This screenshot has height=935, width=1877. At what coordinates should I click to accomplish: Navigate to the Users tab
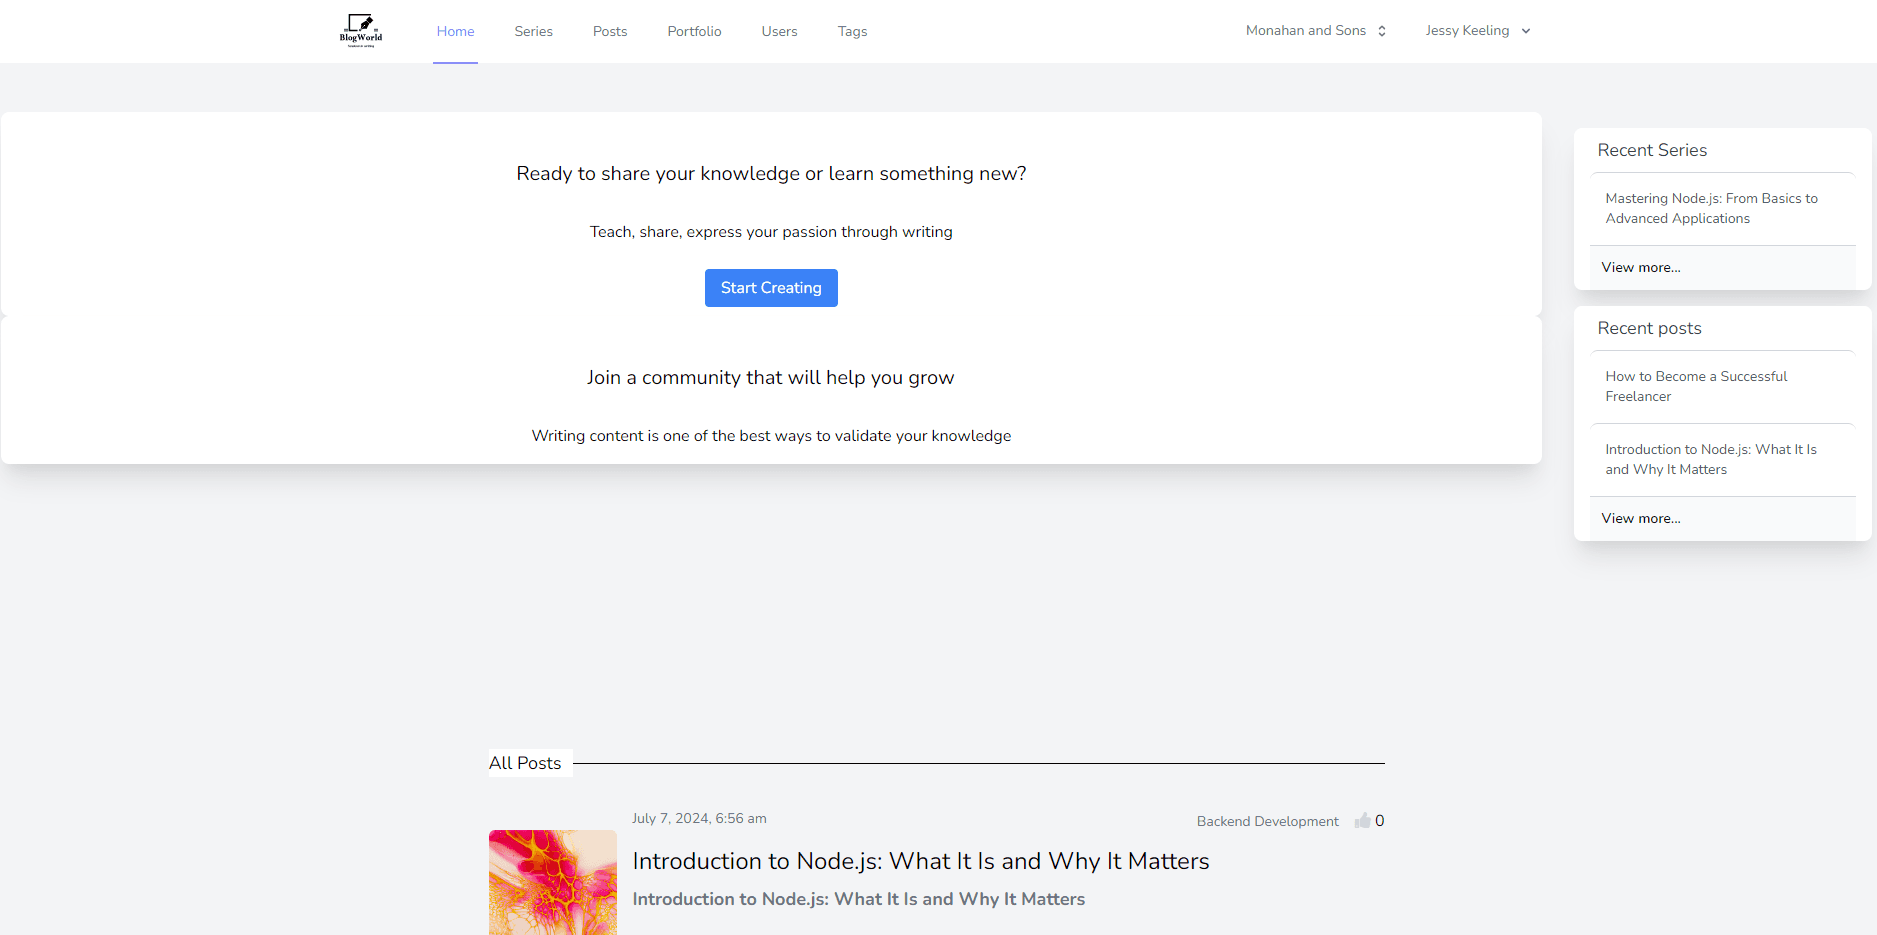pyautogui.click(x=779, y=32)
